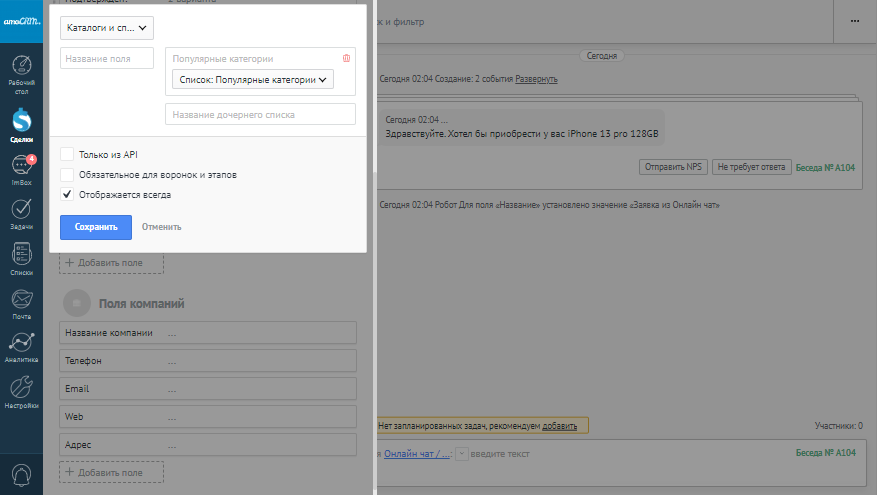Open Настройки settings icon
This screenshot has height=495, width=877.
(21, 391)
